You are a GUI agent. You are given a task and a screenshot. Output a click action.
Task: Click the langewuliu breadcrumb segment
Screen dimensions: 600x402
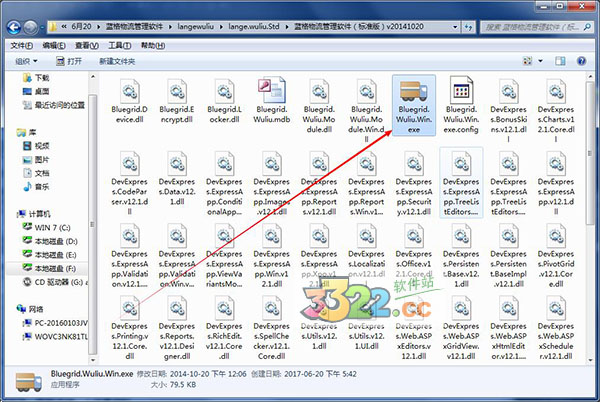[196, 26]
